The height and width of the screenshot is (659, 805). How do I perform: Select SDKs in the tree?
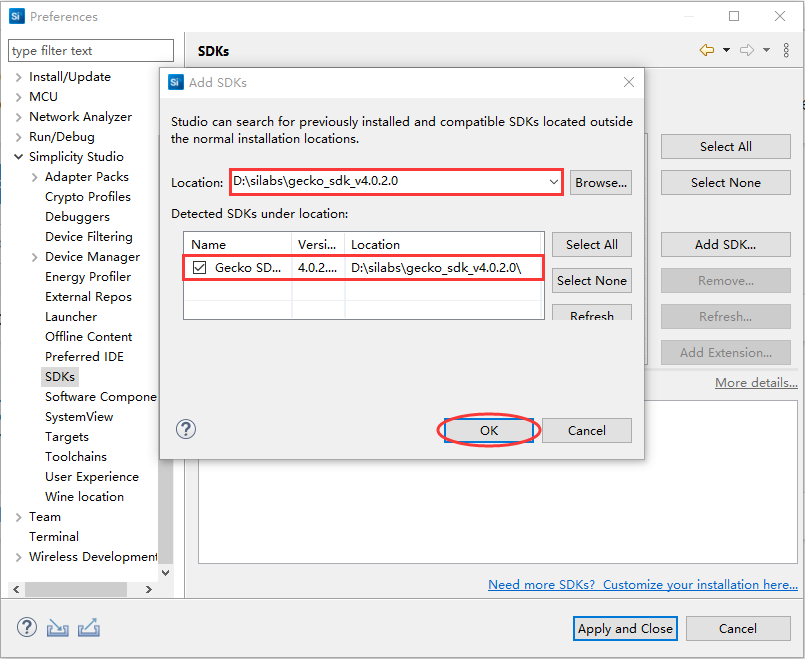tap(60, 376)
